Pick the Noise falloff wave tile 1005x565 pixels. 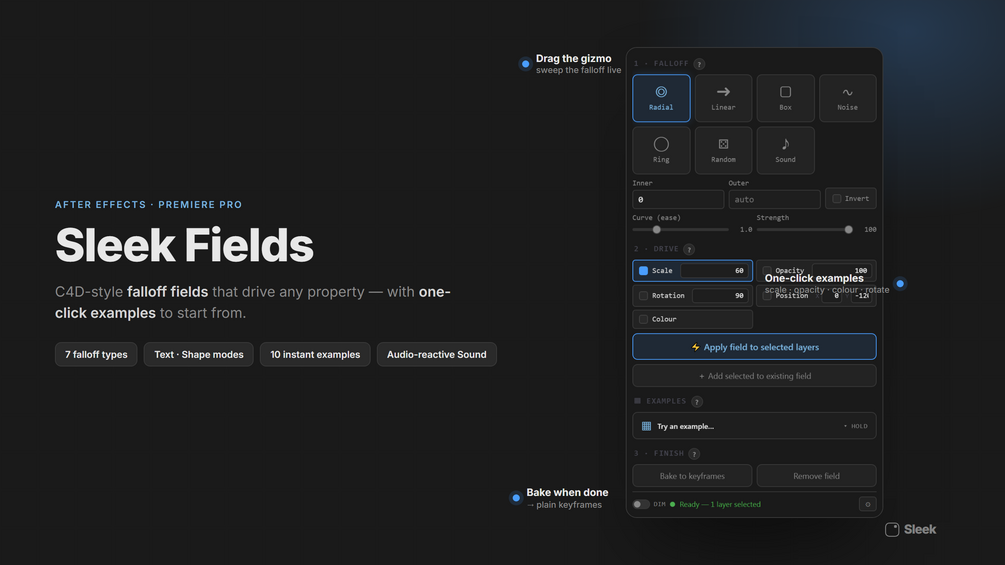tap(847, 98)
